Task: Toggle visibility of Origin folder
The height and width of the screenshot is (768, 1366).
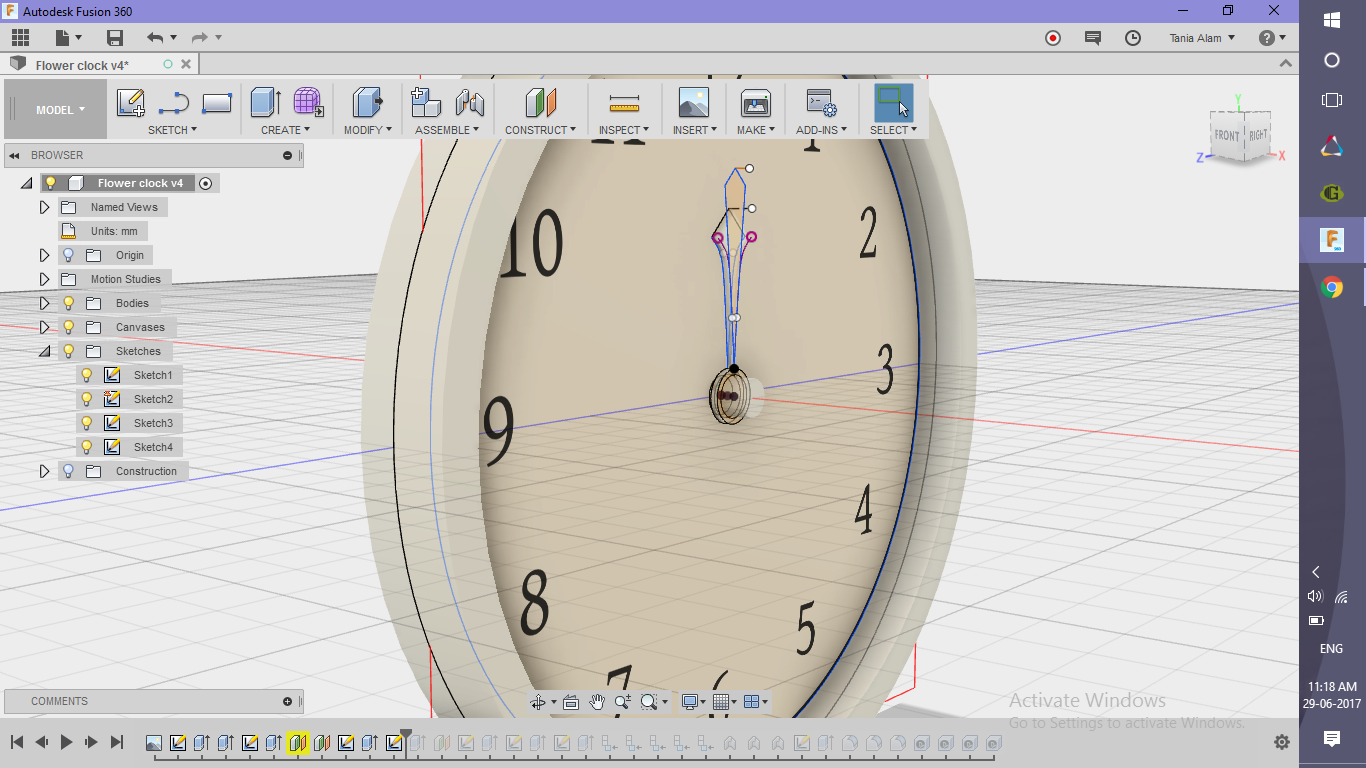Action: click(69, 255)
